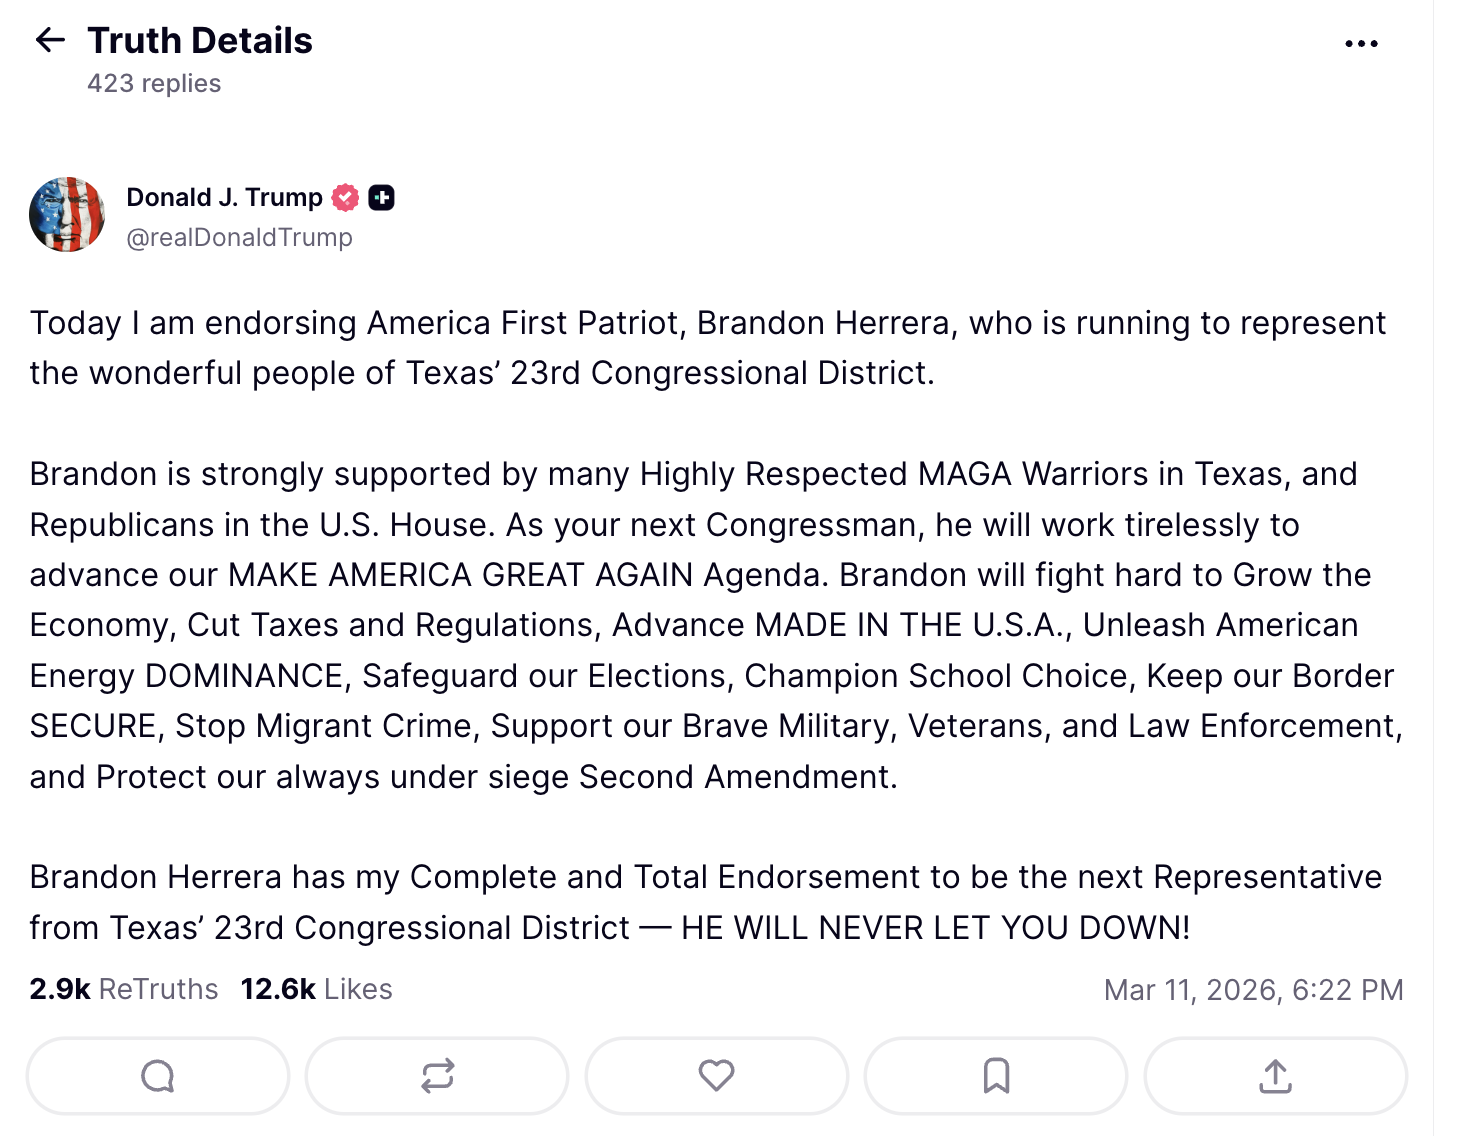Click the red verified checkmark badge

(346, 198)
